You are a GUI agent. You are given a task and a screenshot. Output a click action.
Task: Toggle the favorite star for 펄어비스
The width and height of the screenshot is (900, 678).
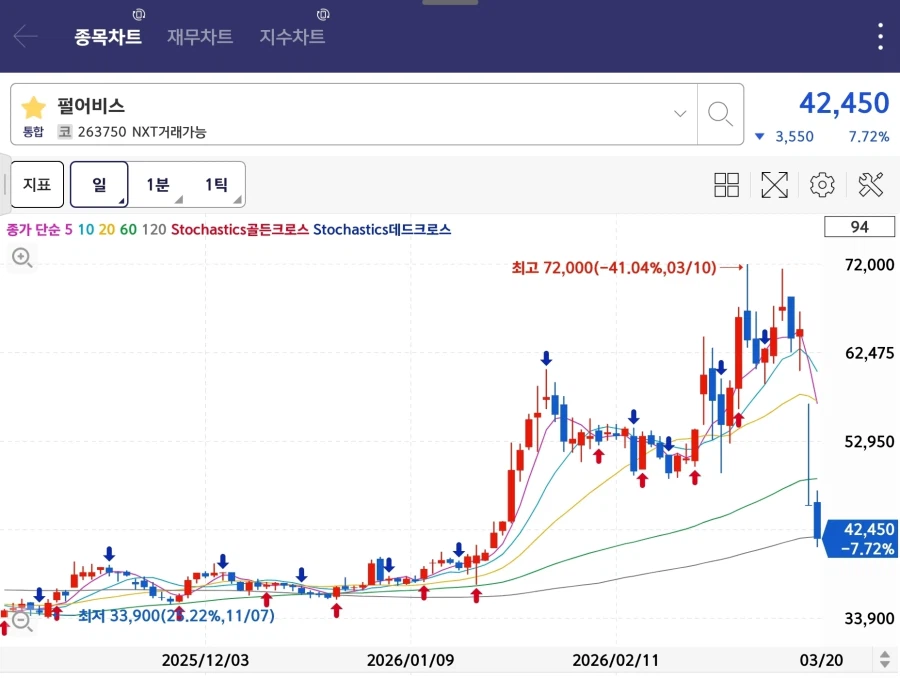34,107
